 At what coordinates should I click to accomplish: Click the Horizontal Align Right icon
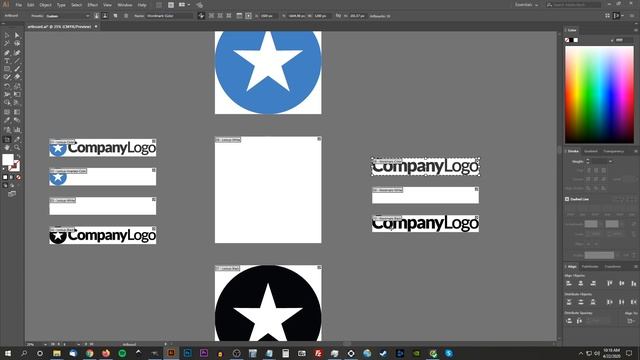tap(593, 283)
